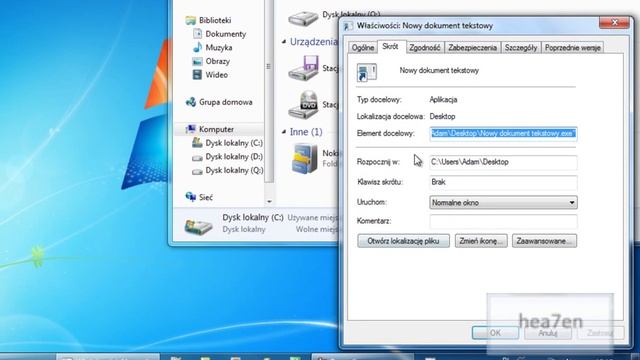
Task: Click the Dysk lokalny (C:) drive icon in the tree
Action: point(198,143)
